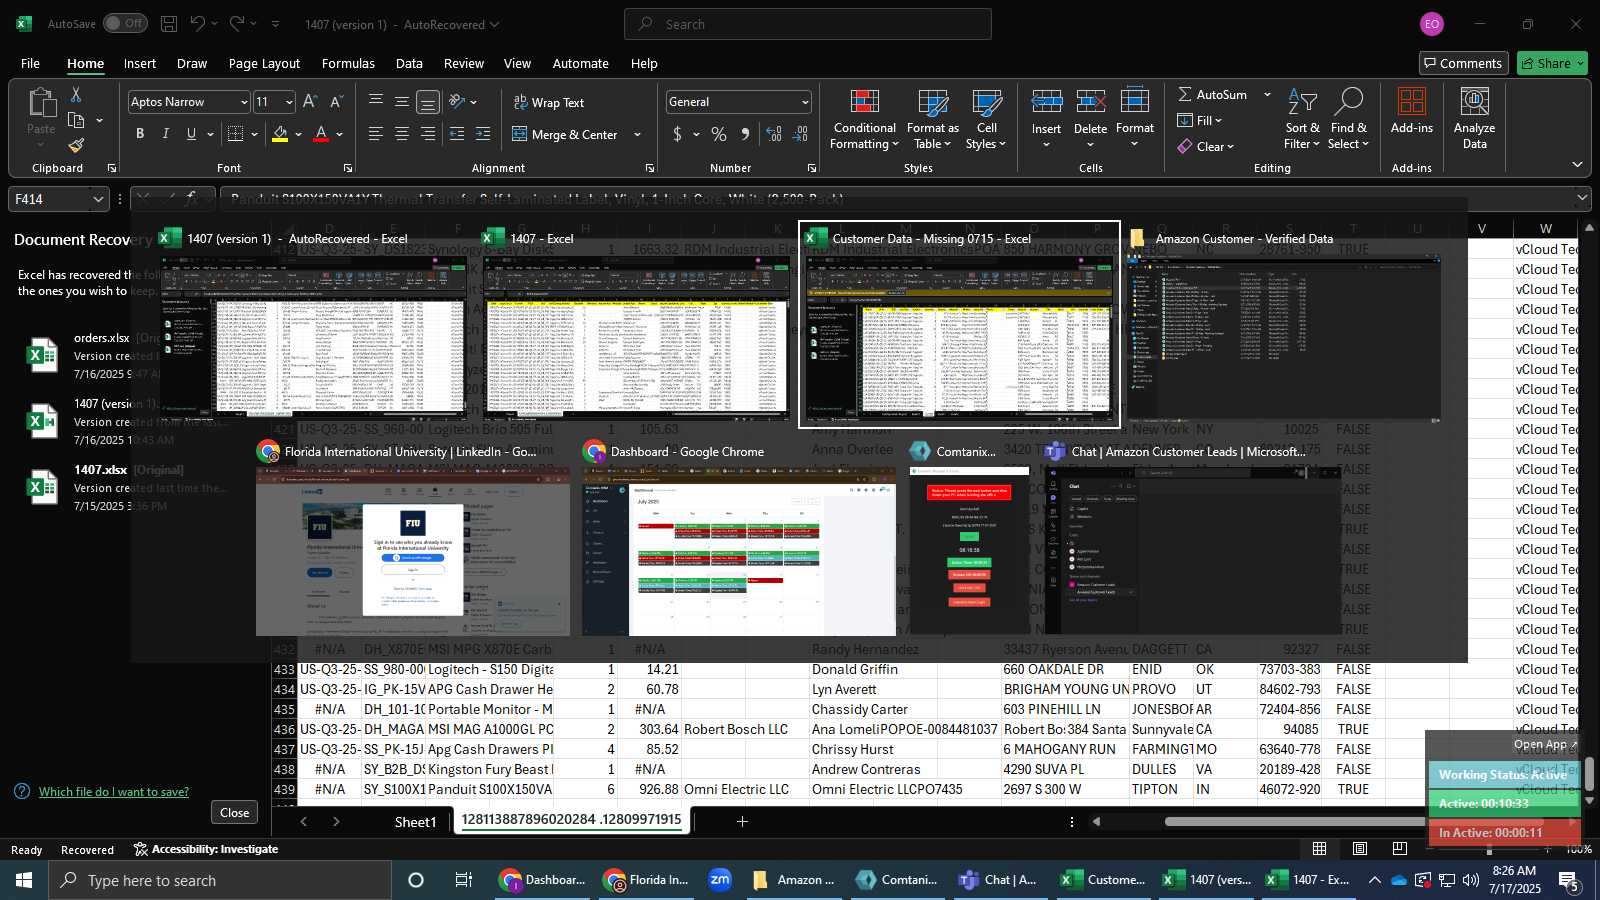The width and height of the screenshot is (1600, 900).
Task: Switch to Amazon Customer - Verified Data thumbnail
Action: [x=1282, y=324]
